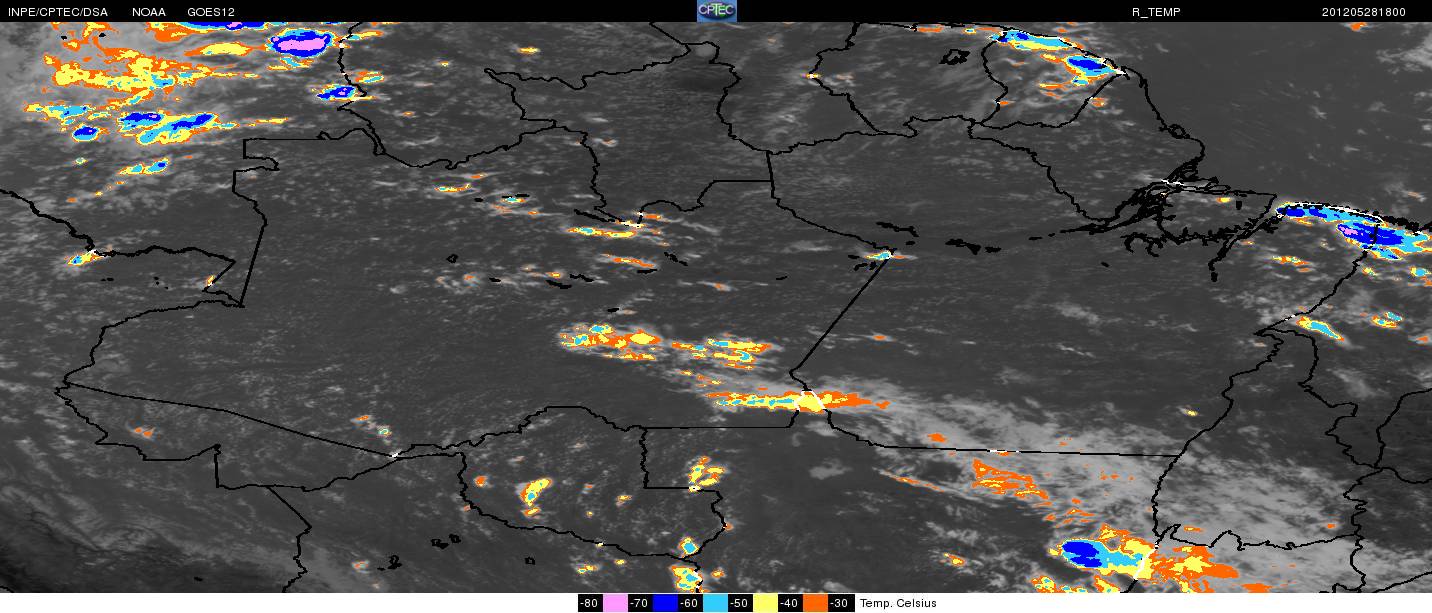Click the 'GOES12' satellite label
This screenshot has height=613, width=1432.
(x=211, y=12)
